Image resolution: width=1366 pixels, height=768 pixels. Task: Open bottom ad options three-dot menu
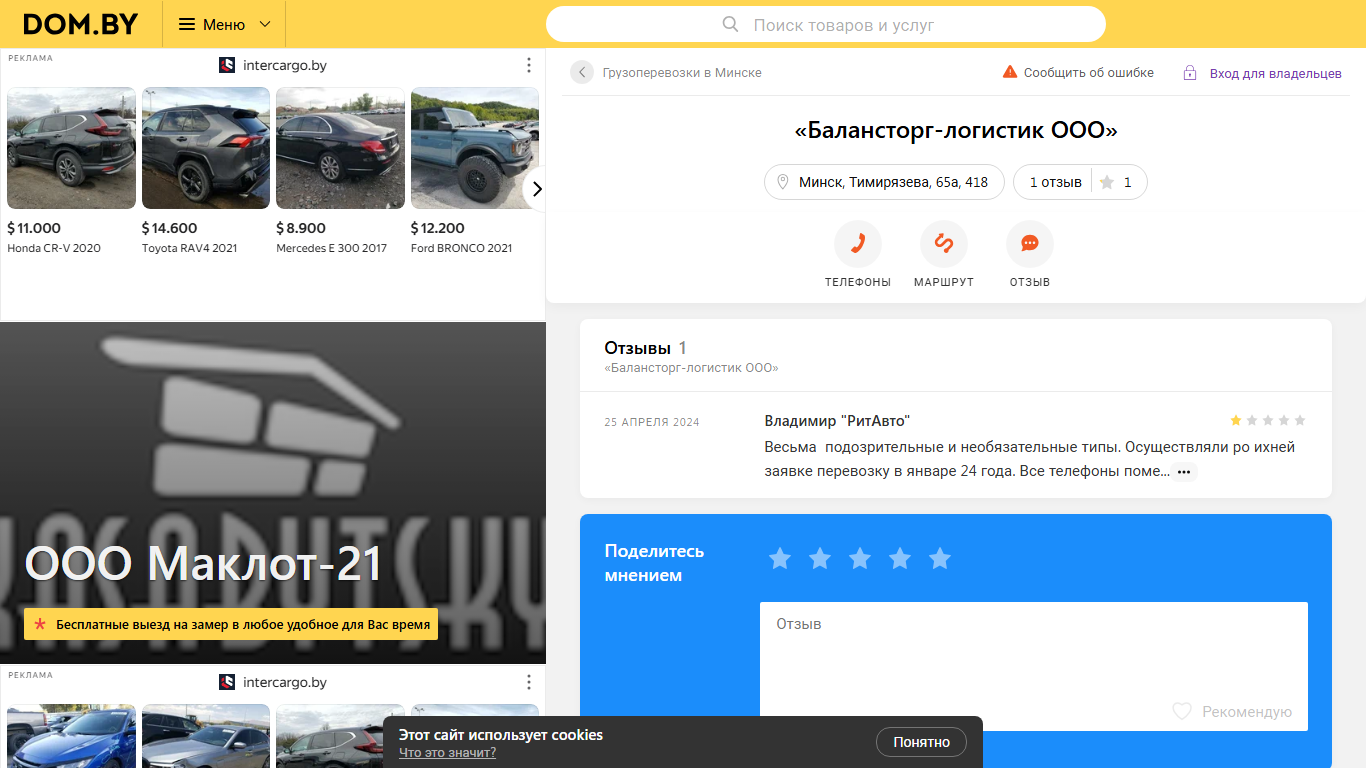pos(529,682)
